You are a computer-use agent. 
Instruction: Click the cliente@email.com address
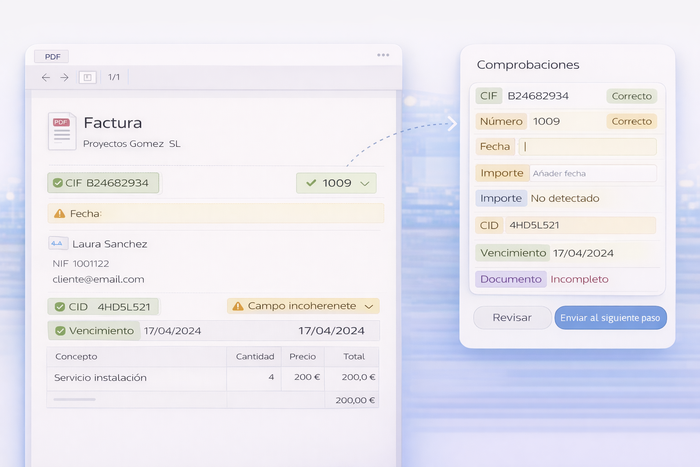click(x=98, y=279)
